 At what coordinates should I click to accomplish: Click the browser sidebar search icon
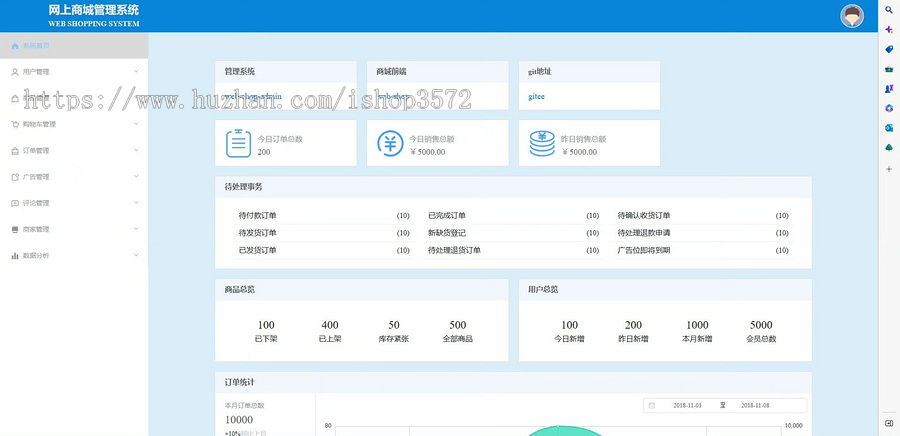(889, 10)
